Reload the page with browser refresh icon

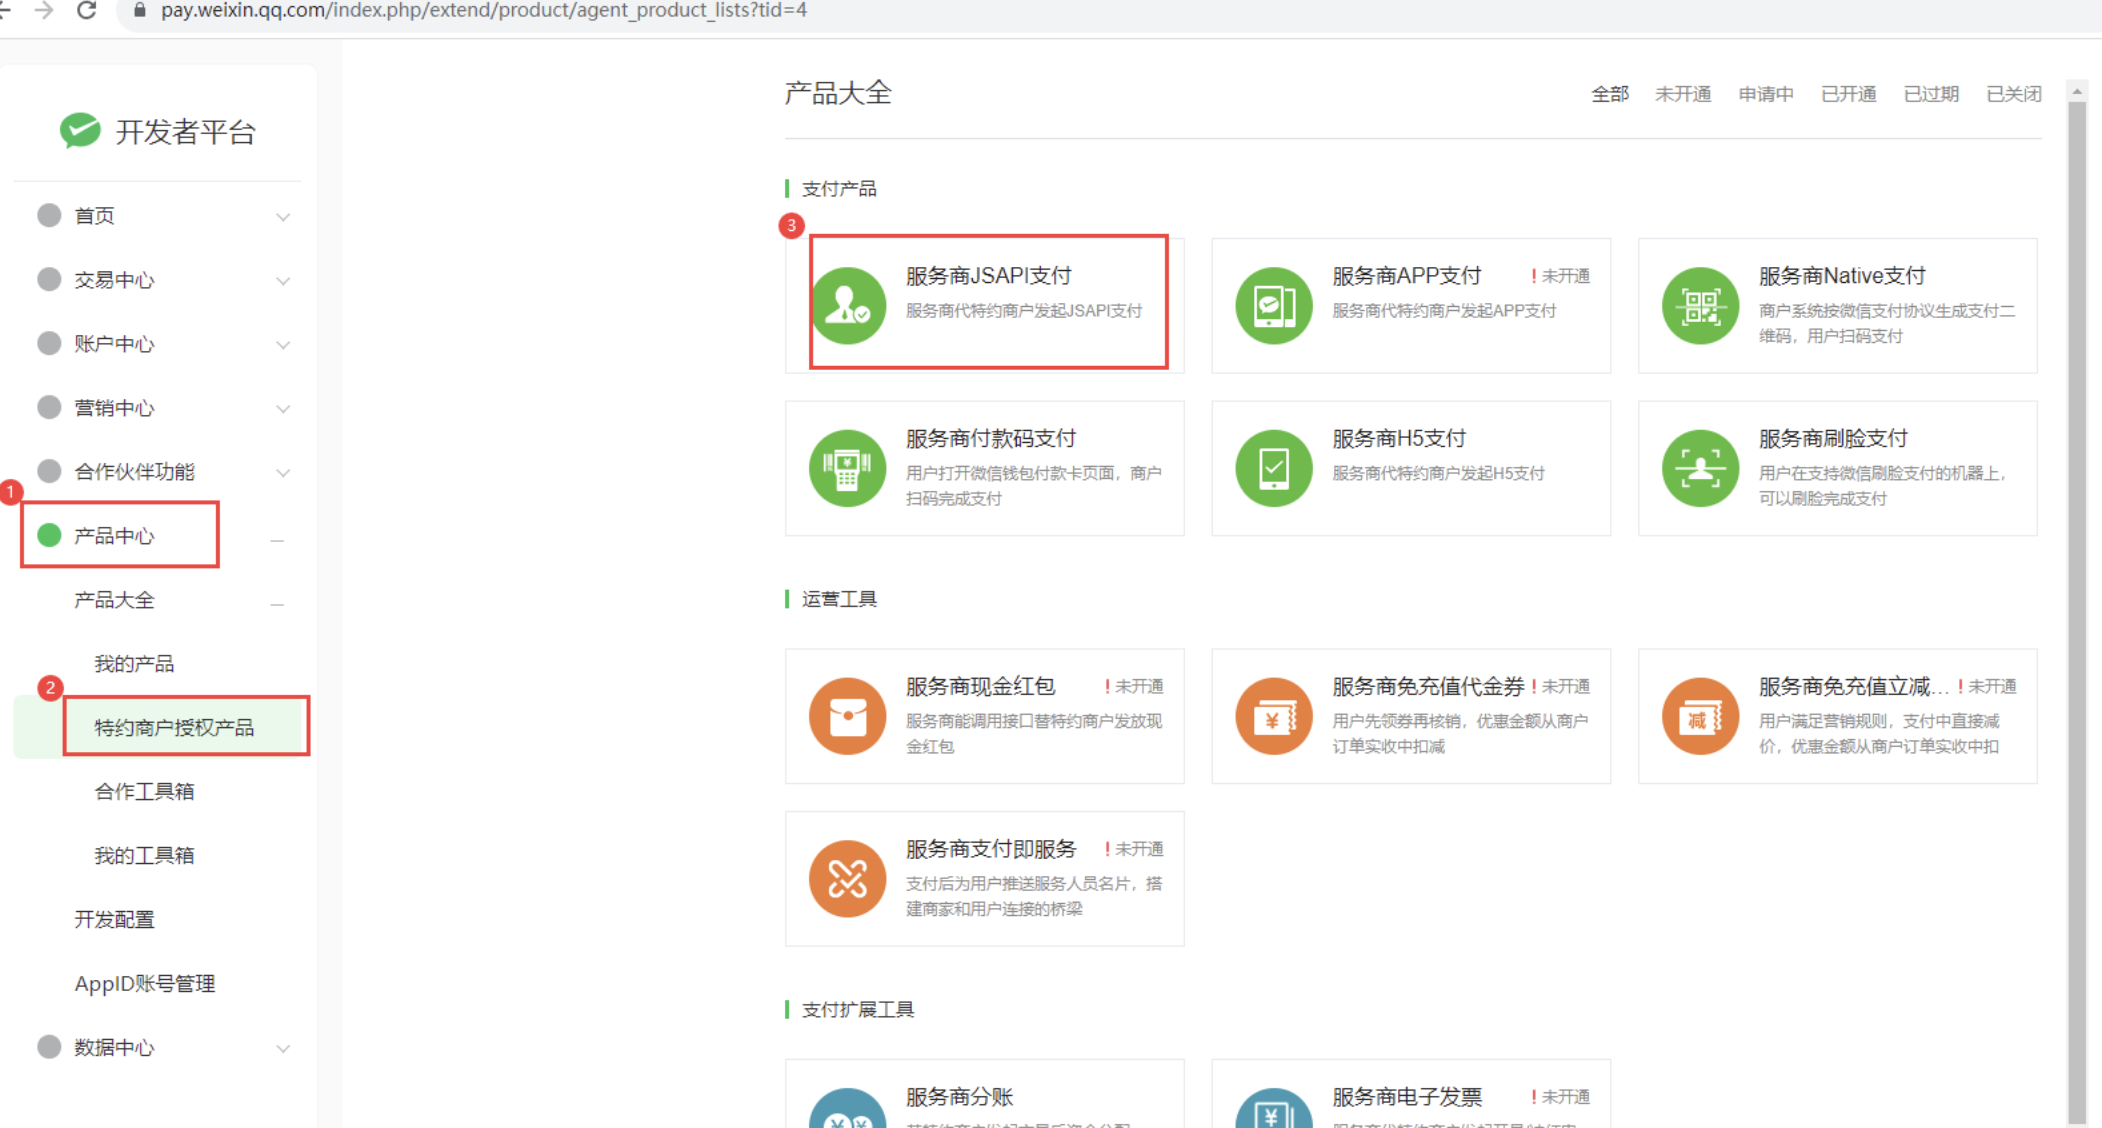tap(87, 10)
